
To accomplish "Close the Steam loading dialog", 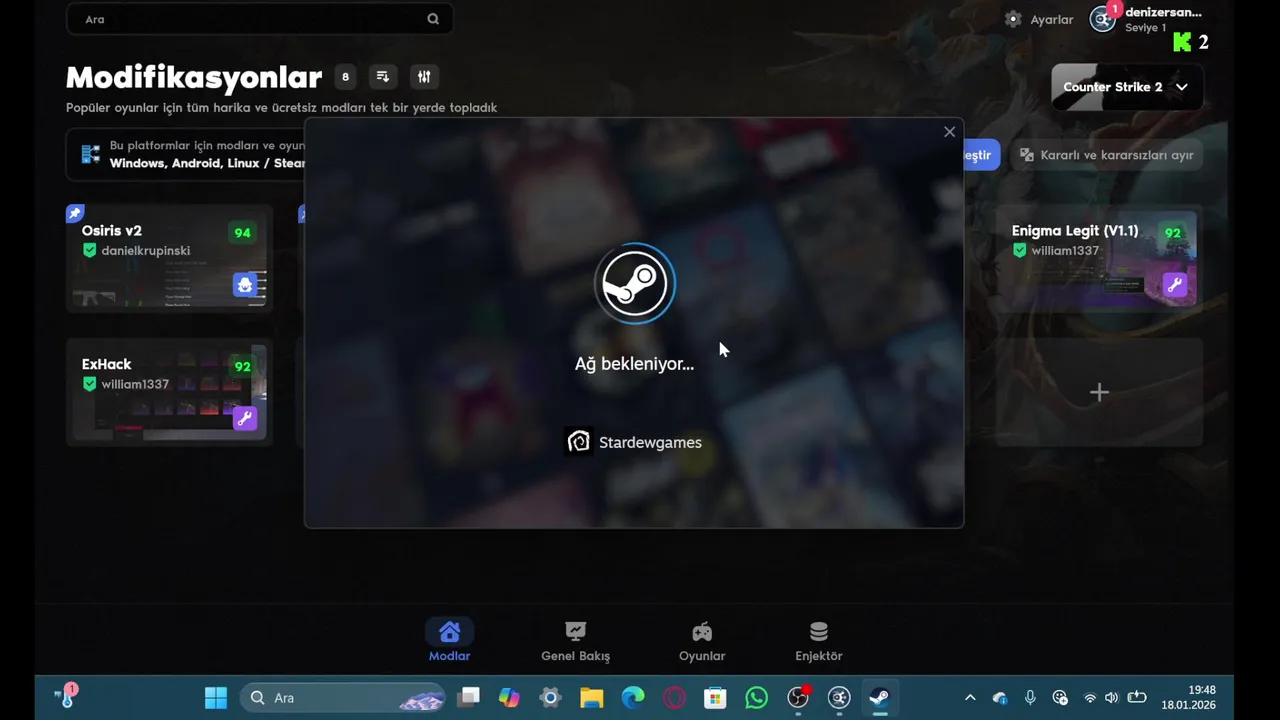I will (x=949, y=132).
